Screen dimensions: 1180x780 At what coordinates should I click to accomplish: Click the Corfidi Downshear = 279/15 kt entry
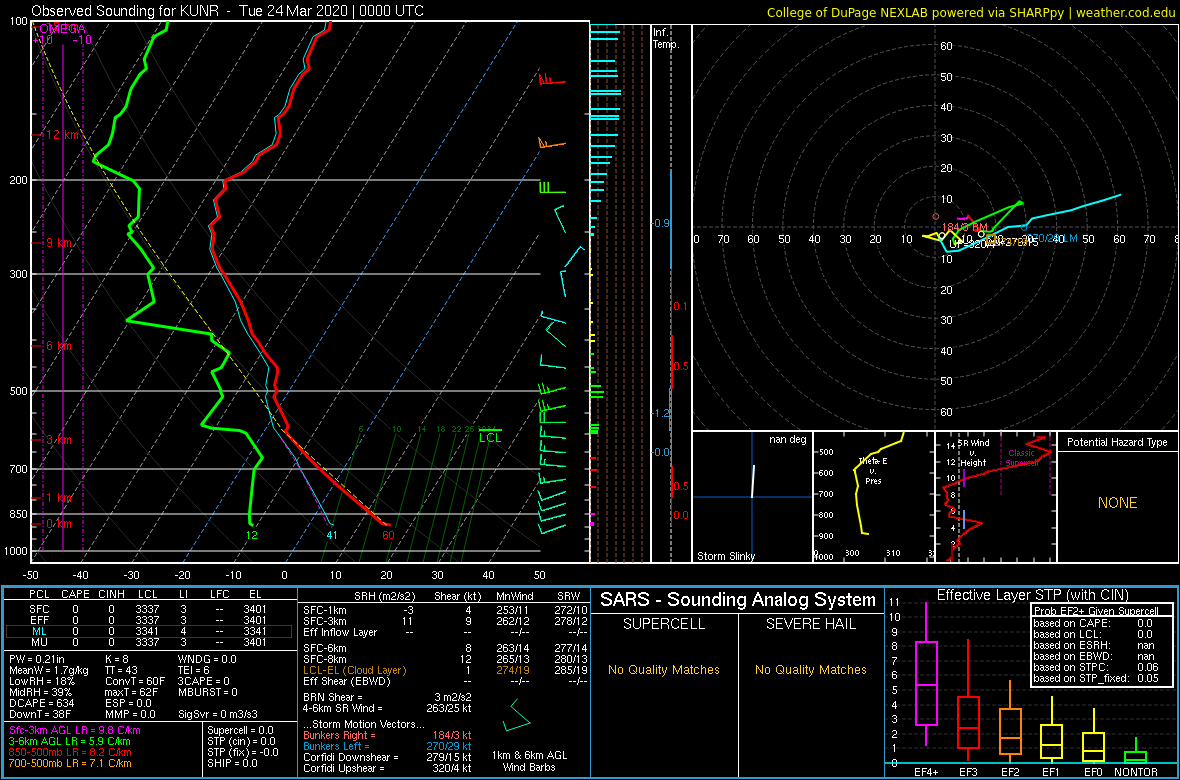[x=387, y=757]
